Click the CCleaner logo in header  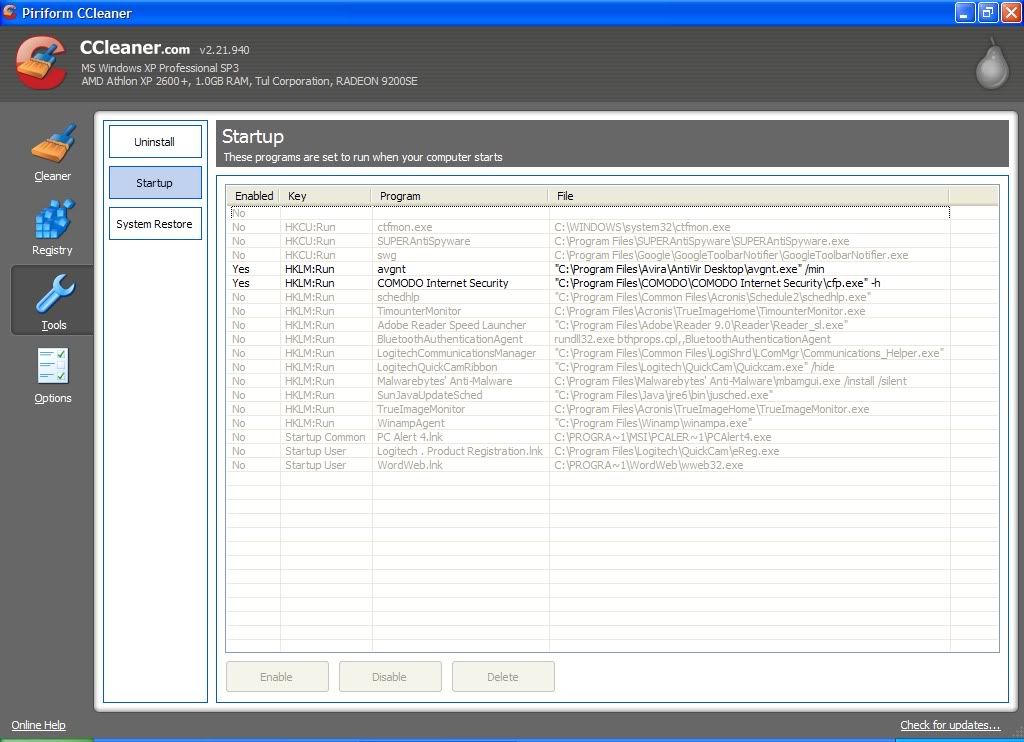tap(41, 63)
